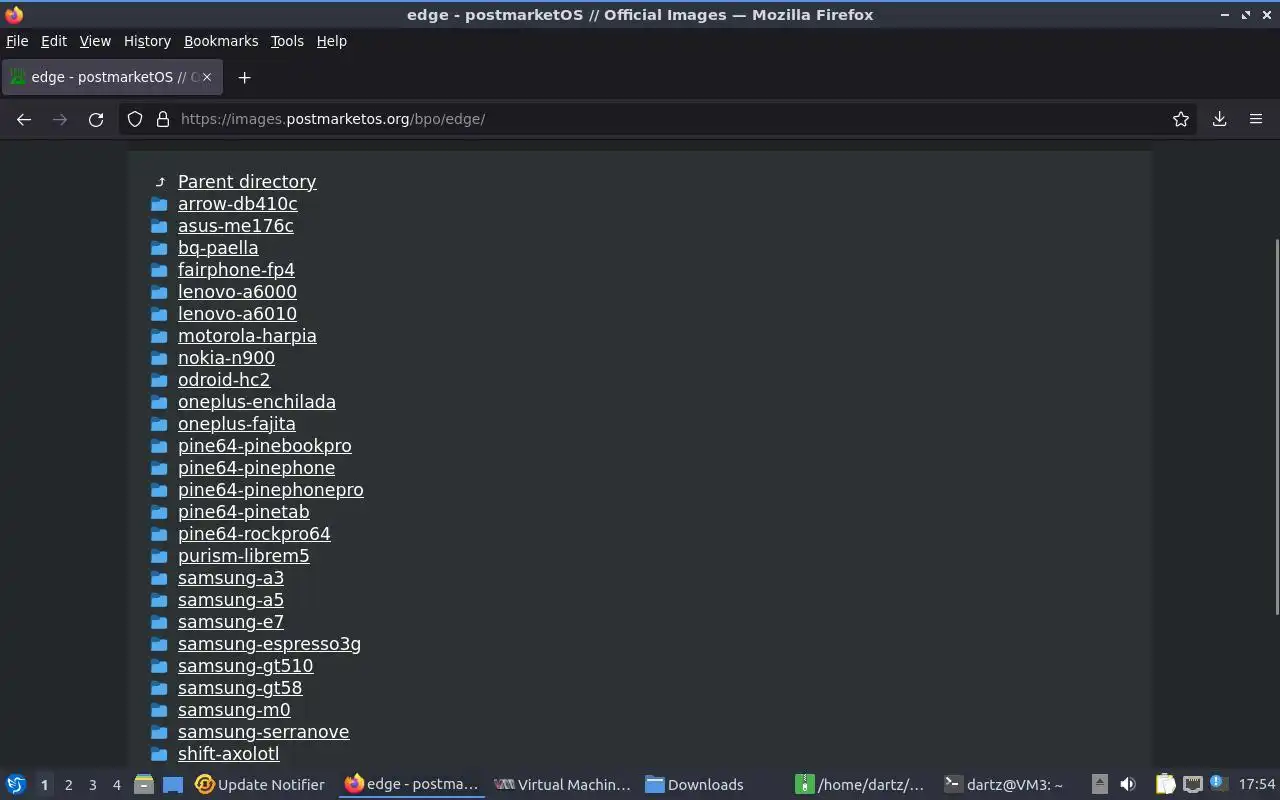Screen dimensions: 1280x800
Task: Open the pine64-pinebookpro directory
Action: pos(265,446)
